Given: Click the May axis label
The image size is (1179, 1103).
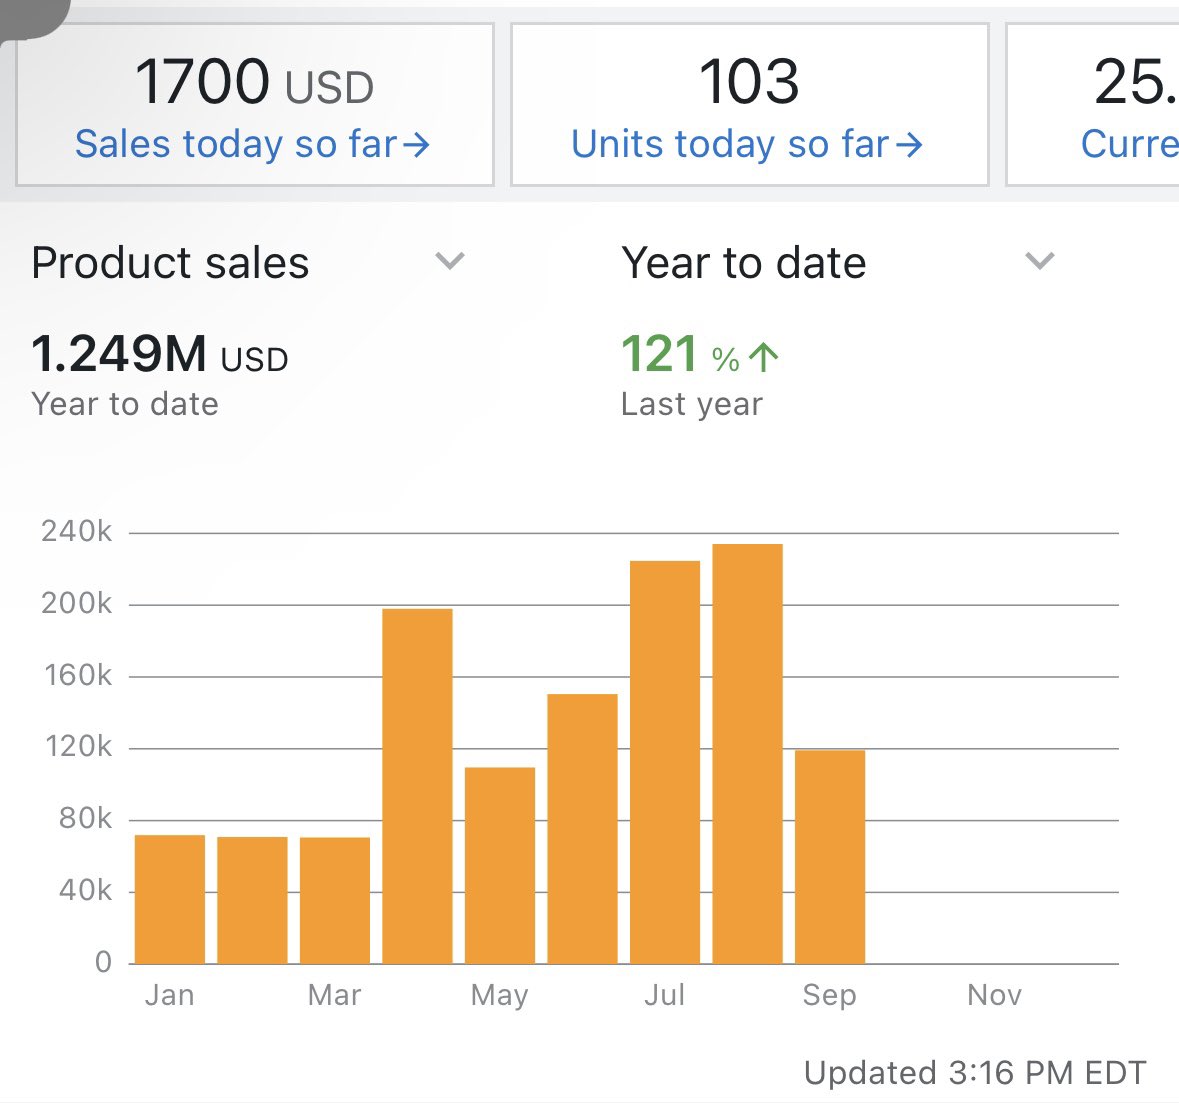Looking at the screenshot, I should (500, 996).
